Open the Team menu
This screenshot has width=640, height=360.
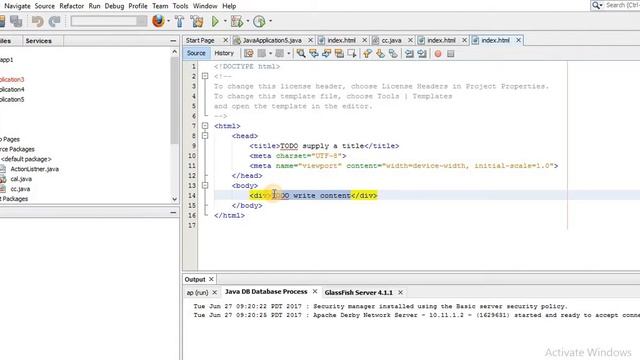(160, 6)
